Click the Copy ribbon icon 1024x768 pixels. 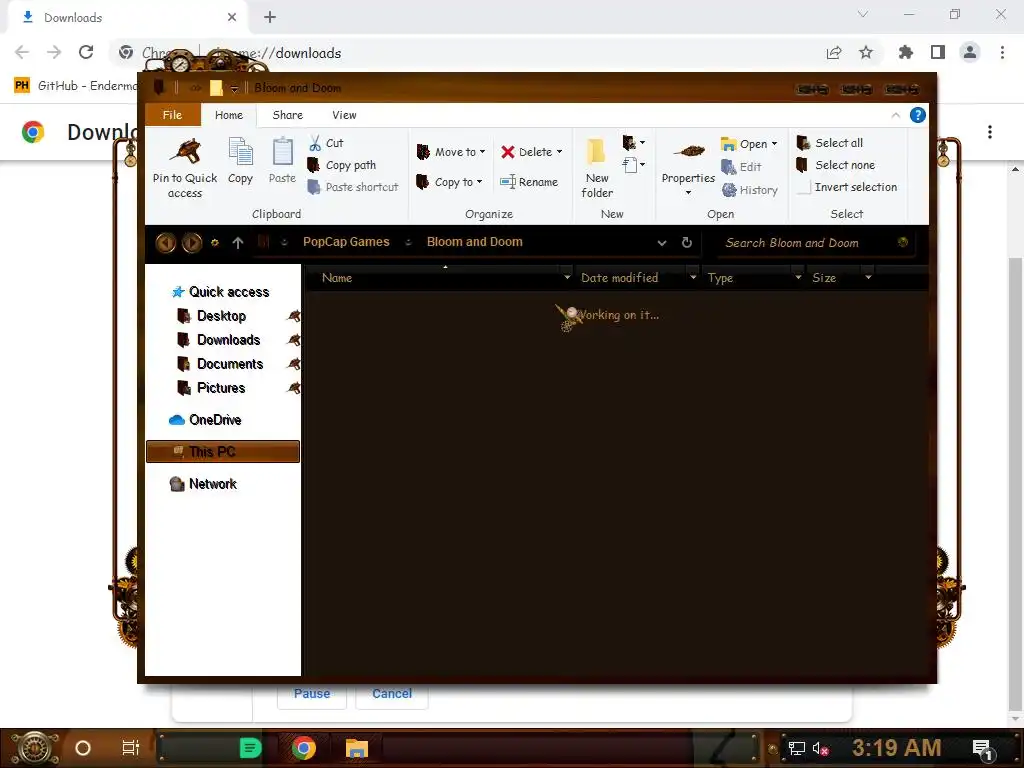[240, 161]
